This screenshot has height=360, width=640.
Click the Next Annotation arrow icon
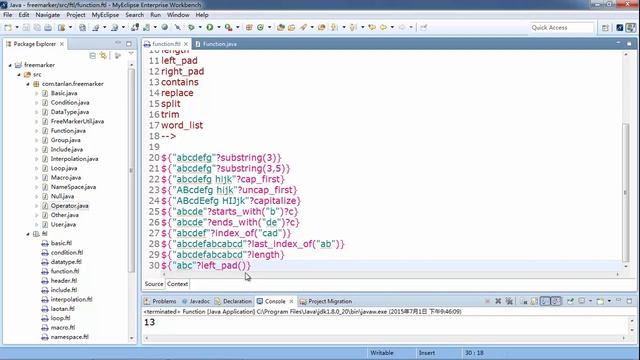point(334,27)
